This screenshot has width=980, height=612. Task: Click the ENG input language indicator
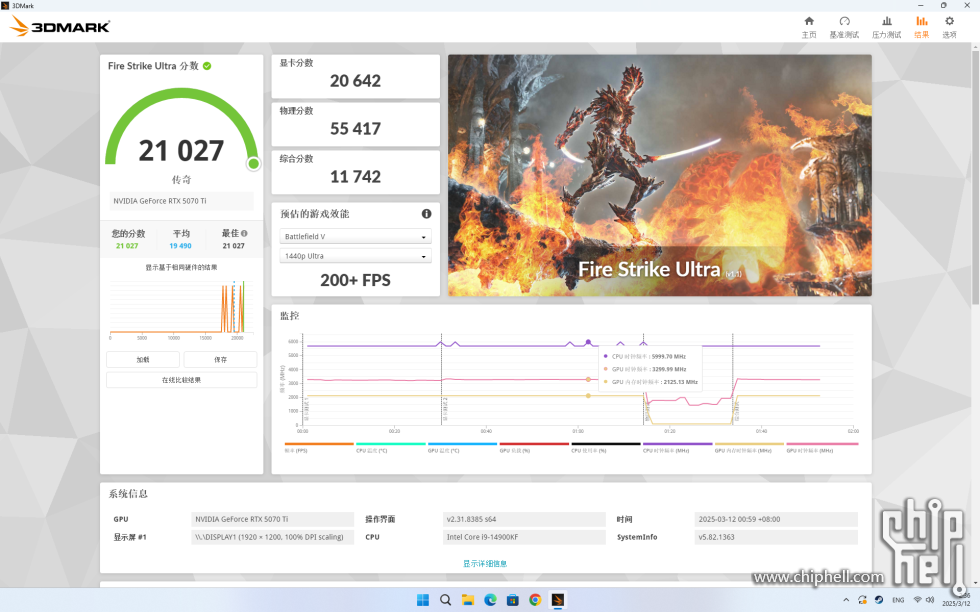(x=898, y=600)
